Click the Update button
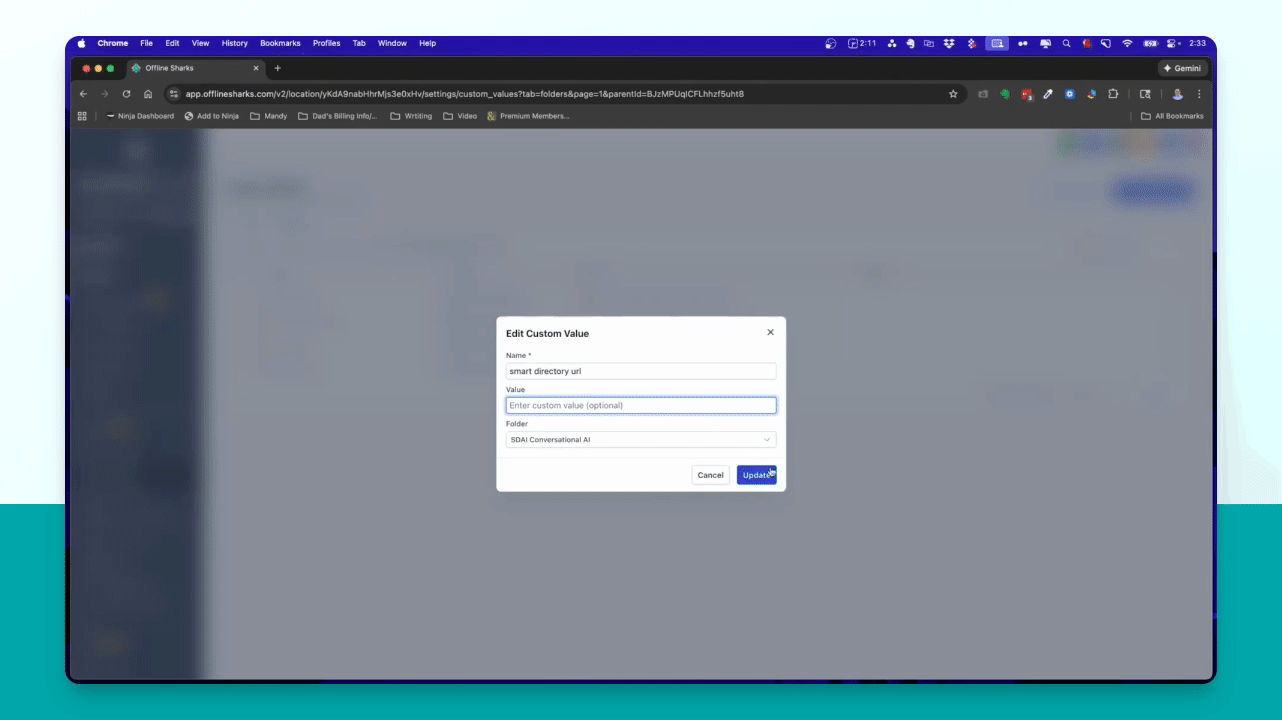 click(x=757, y=475)
